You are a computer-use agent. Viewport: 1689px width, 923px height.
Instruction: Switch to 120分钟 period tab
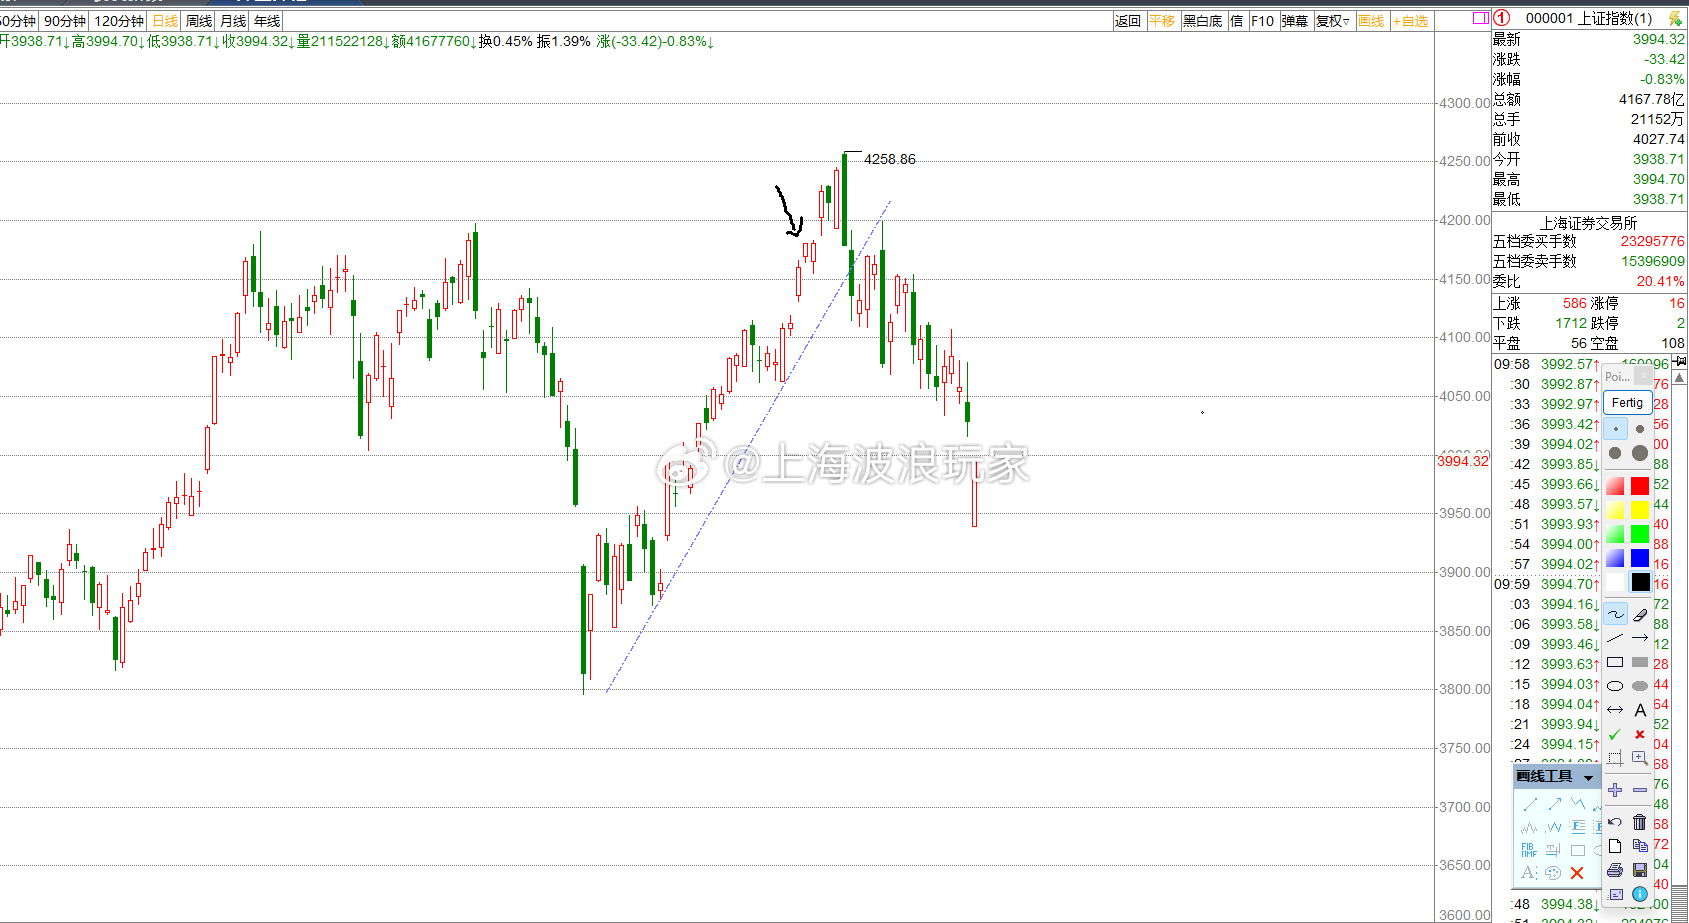point(119,21)
